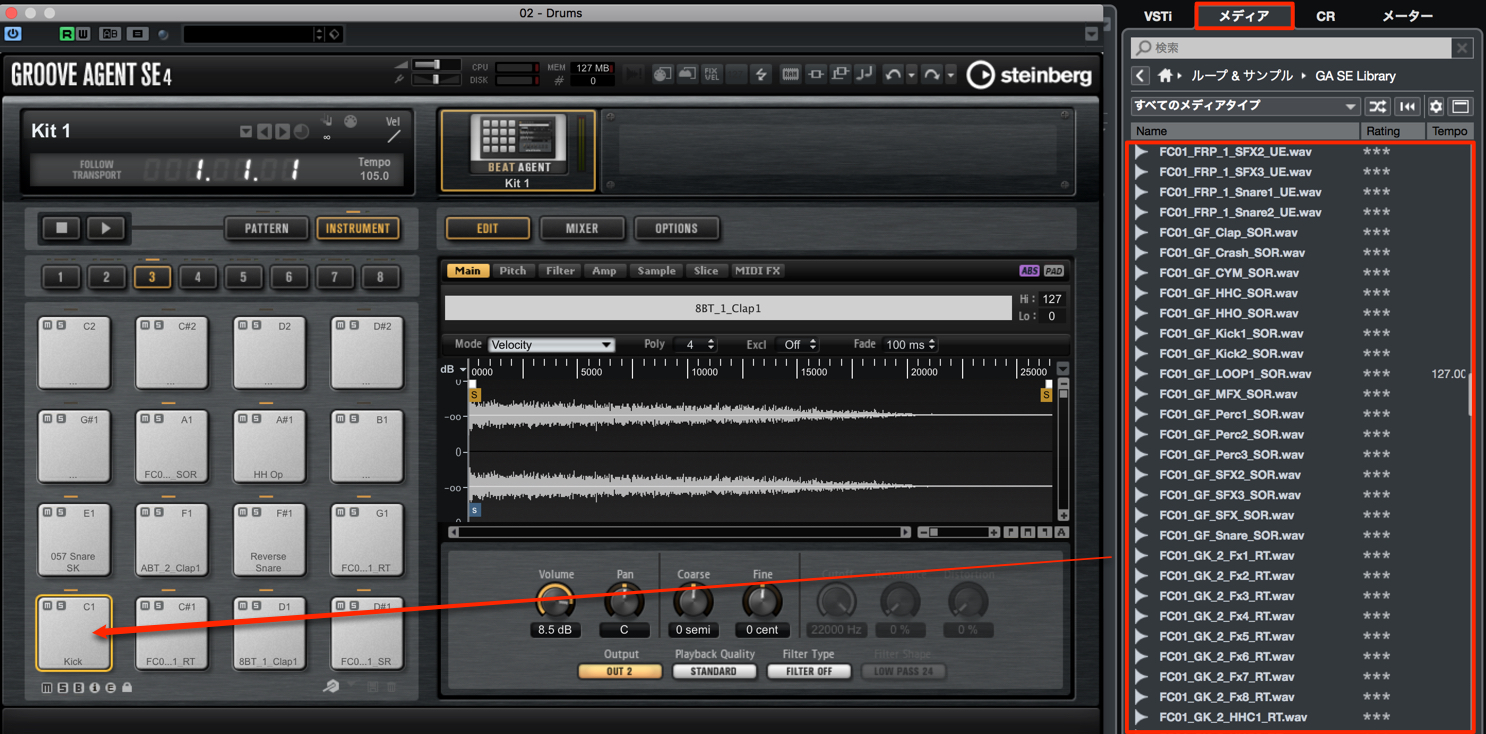
Task: Switch to the MIDI FX tab
Action: [x=757, y=271]
